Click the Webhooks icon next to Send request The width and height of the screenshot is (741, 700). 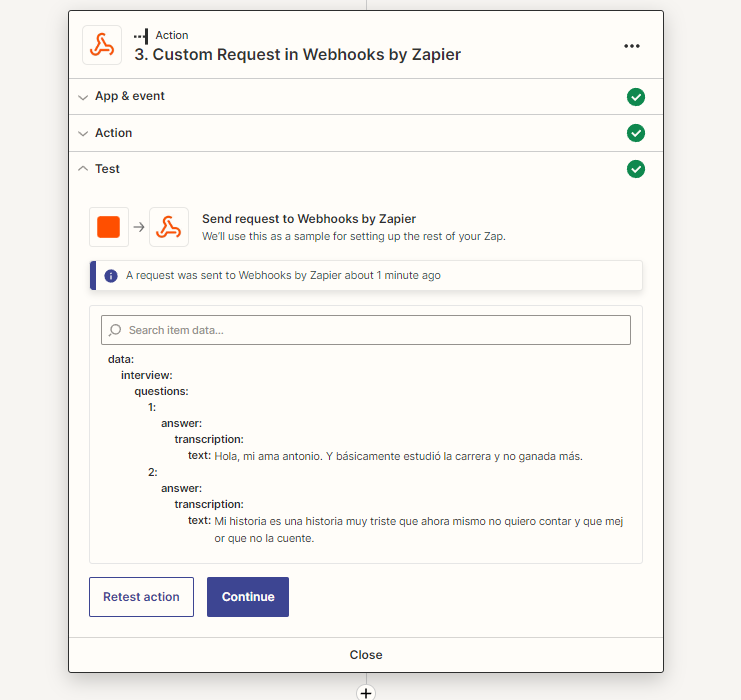point(169,227)
